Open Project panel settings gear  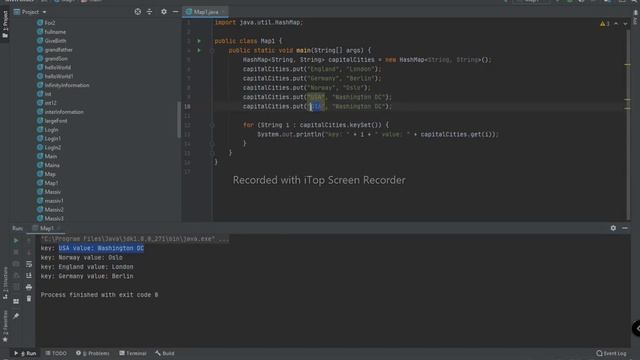point(164,12)
